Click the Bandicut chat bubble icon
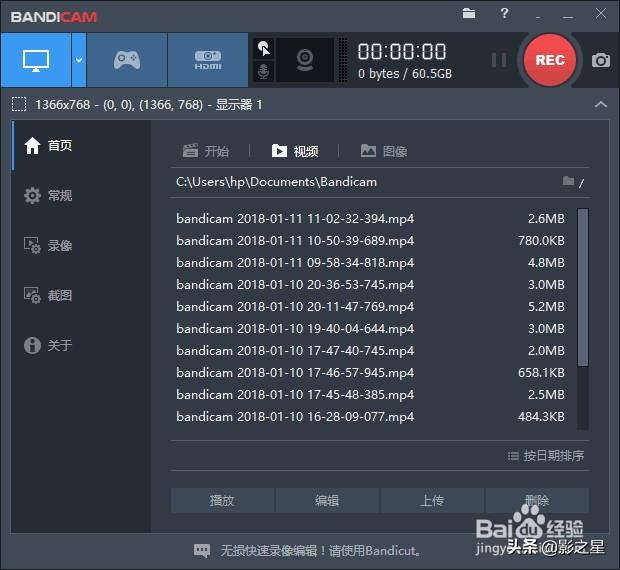620x570 pixels. point(202,550)
